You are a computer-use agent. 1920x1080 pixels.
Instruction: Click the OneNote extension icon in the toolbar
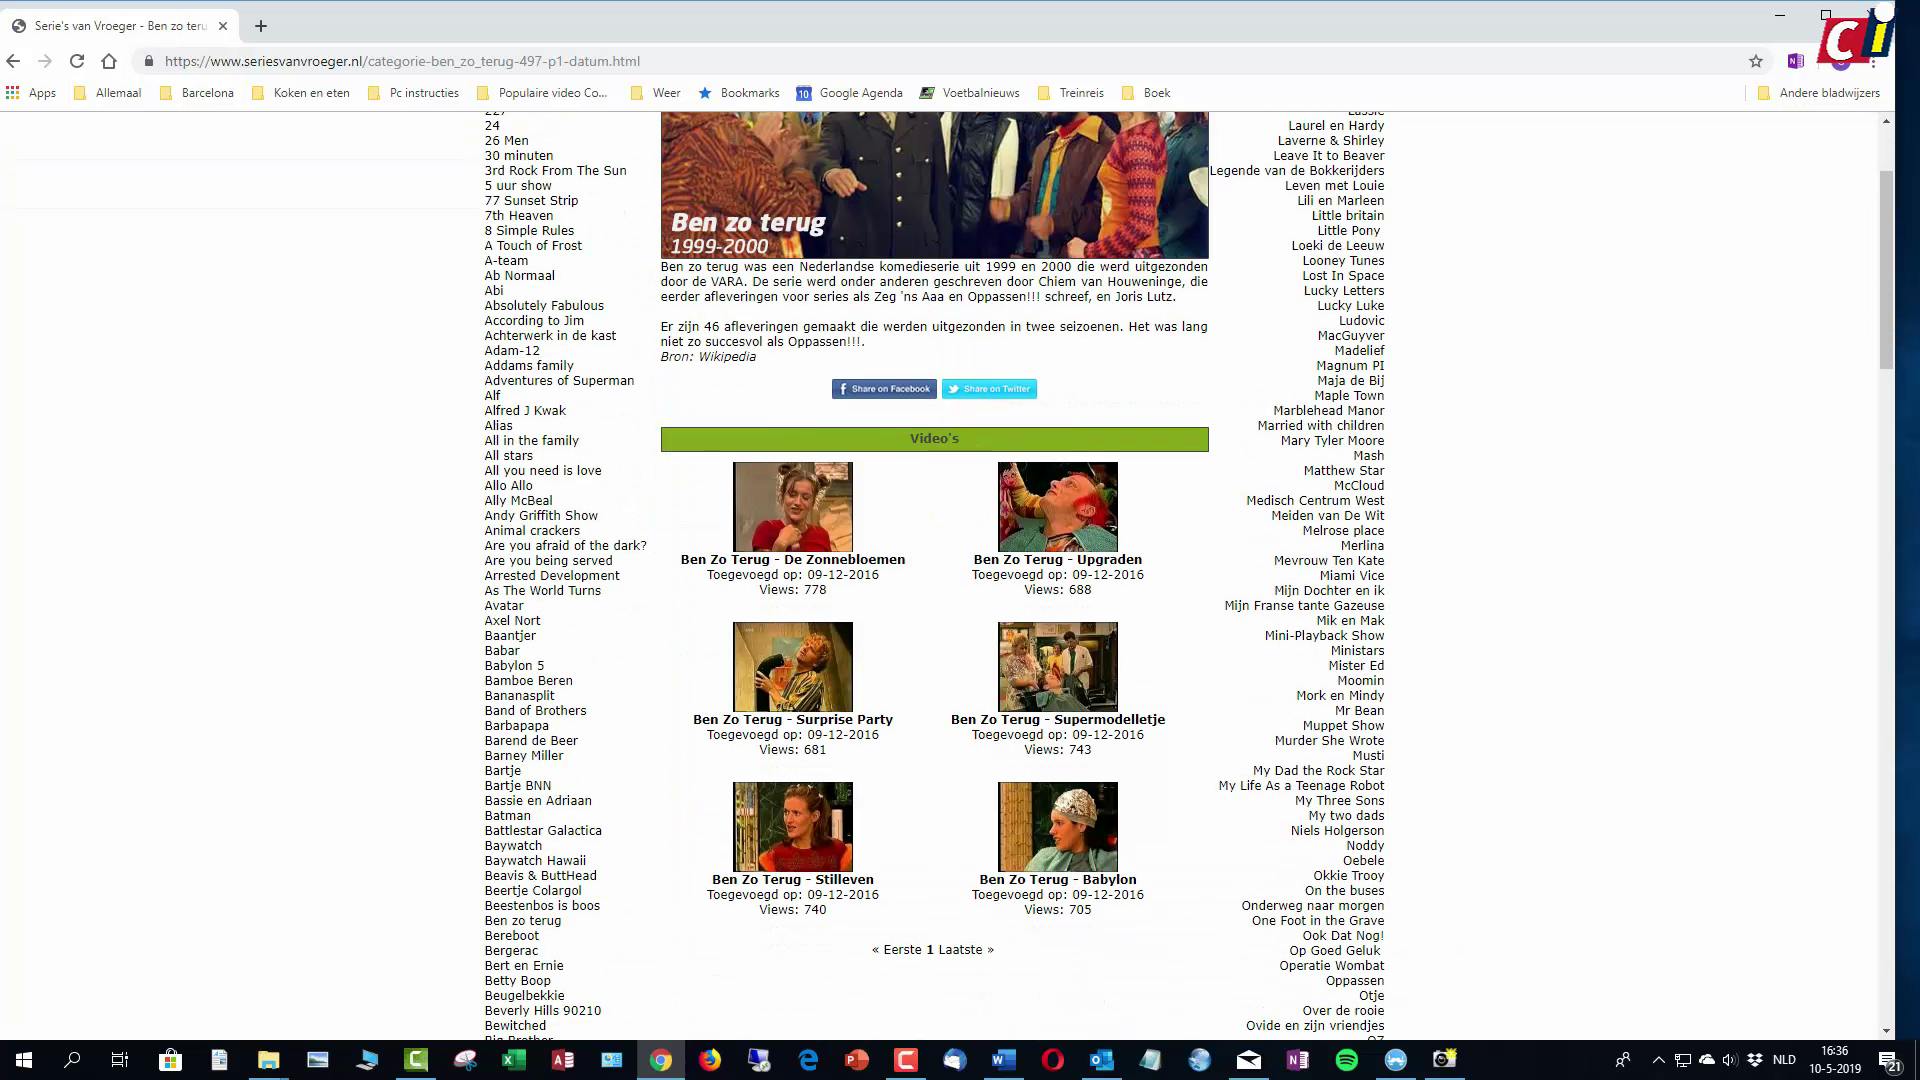[1795, 61]
